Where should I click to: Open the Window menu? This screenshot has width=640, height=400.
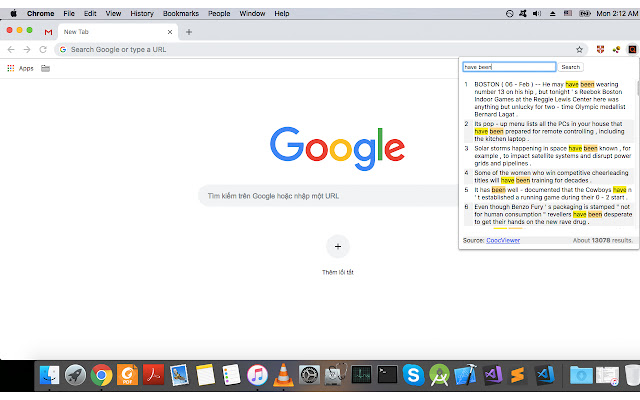pyautogui.click(x=252, y=13)
